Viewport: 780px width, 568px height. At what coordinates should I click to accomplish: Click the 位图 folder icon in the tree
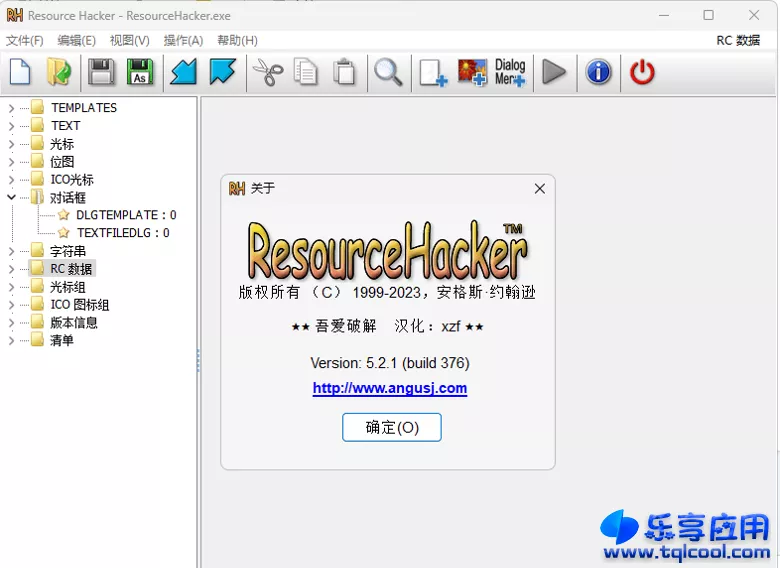[37, 161]
